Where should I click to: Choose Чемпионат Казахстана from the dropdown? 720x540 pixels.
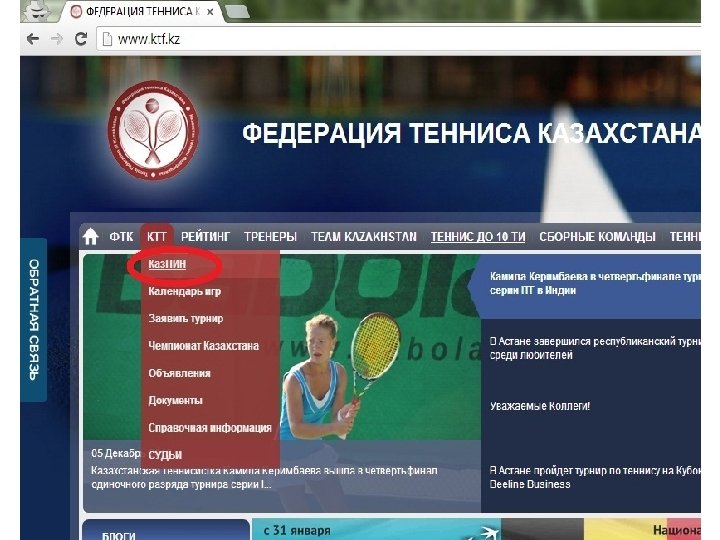(203, 346)
